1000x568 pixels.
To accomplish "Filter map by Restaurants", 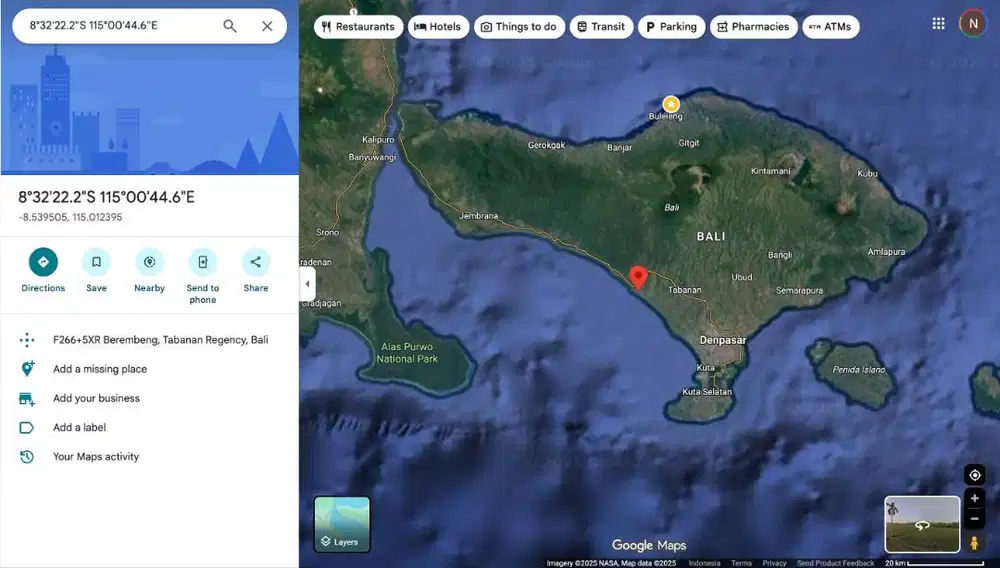I will (x=358, y=27).
